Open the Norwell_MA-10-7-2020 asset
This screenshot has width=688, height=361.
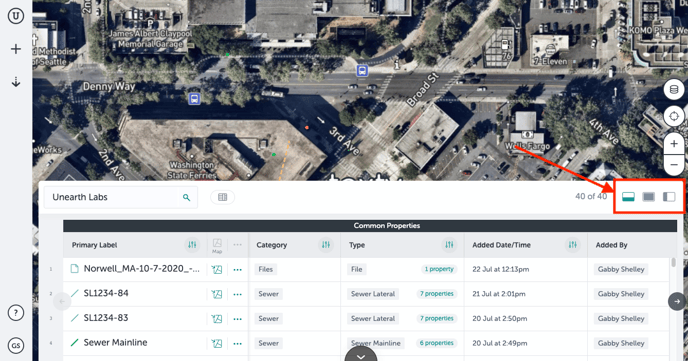[x=142, y=268]
